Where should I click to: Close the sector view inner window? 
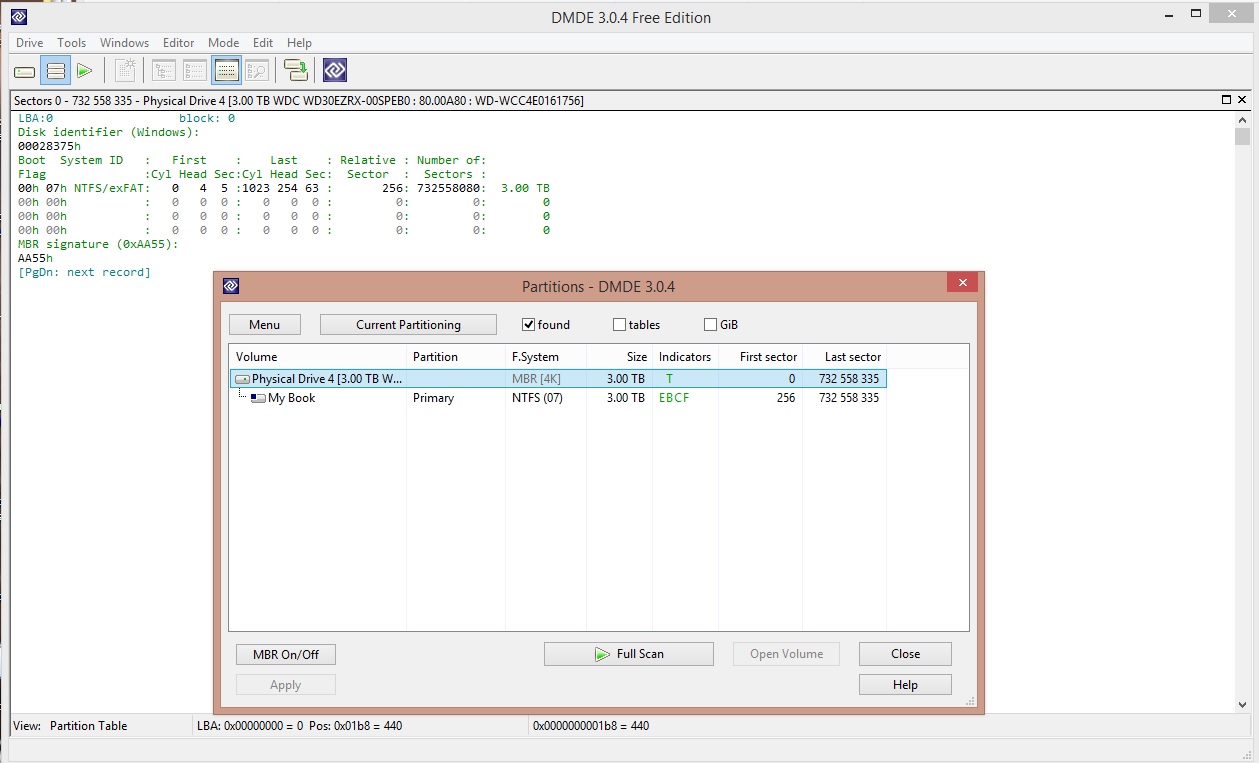(1242, 100)
